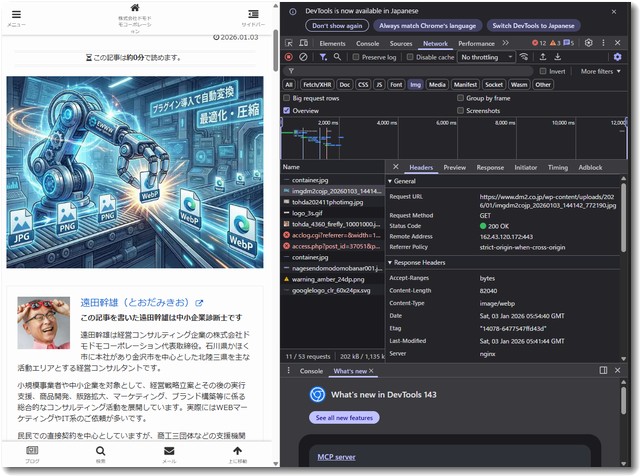The image size is (640, 476).
Task: Open the Timing tab of request
Action: [558, 167]
